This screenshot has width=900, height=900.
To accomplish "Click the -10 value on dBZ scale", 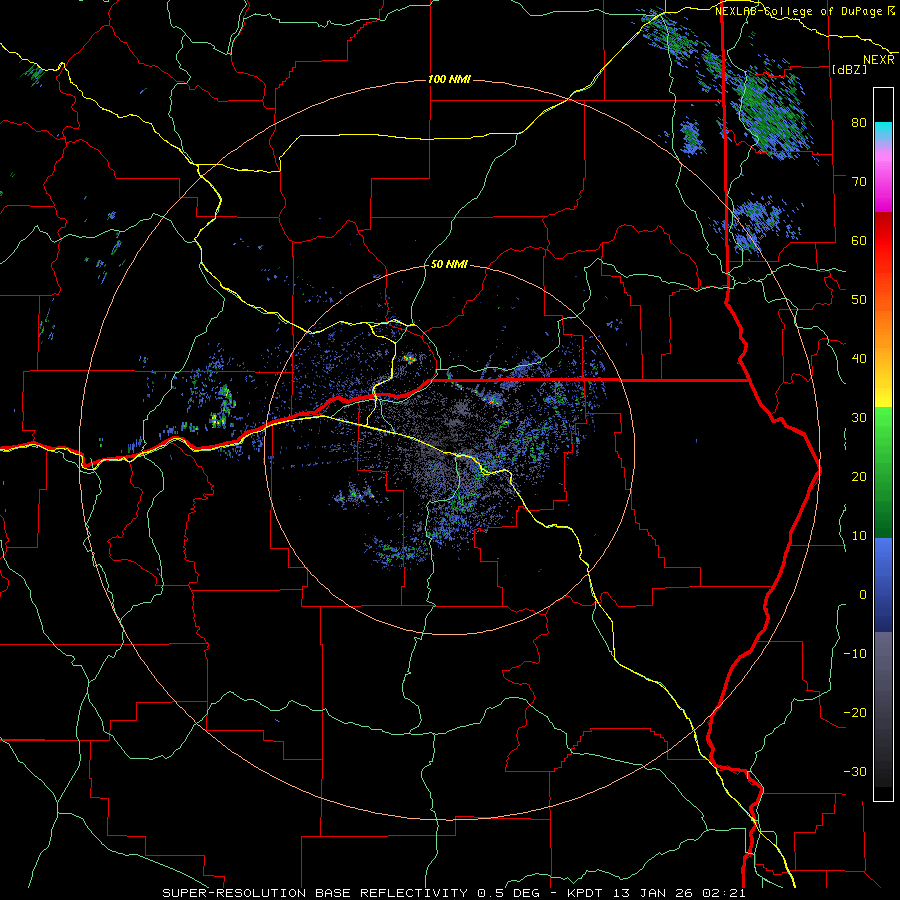I will tap(855, 654).
